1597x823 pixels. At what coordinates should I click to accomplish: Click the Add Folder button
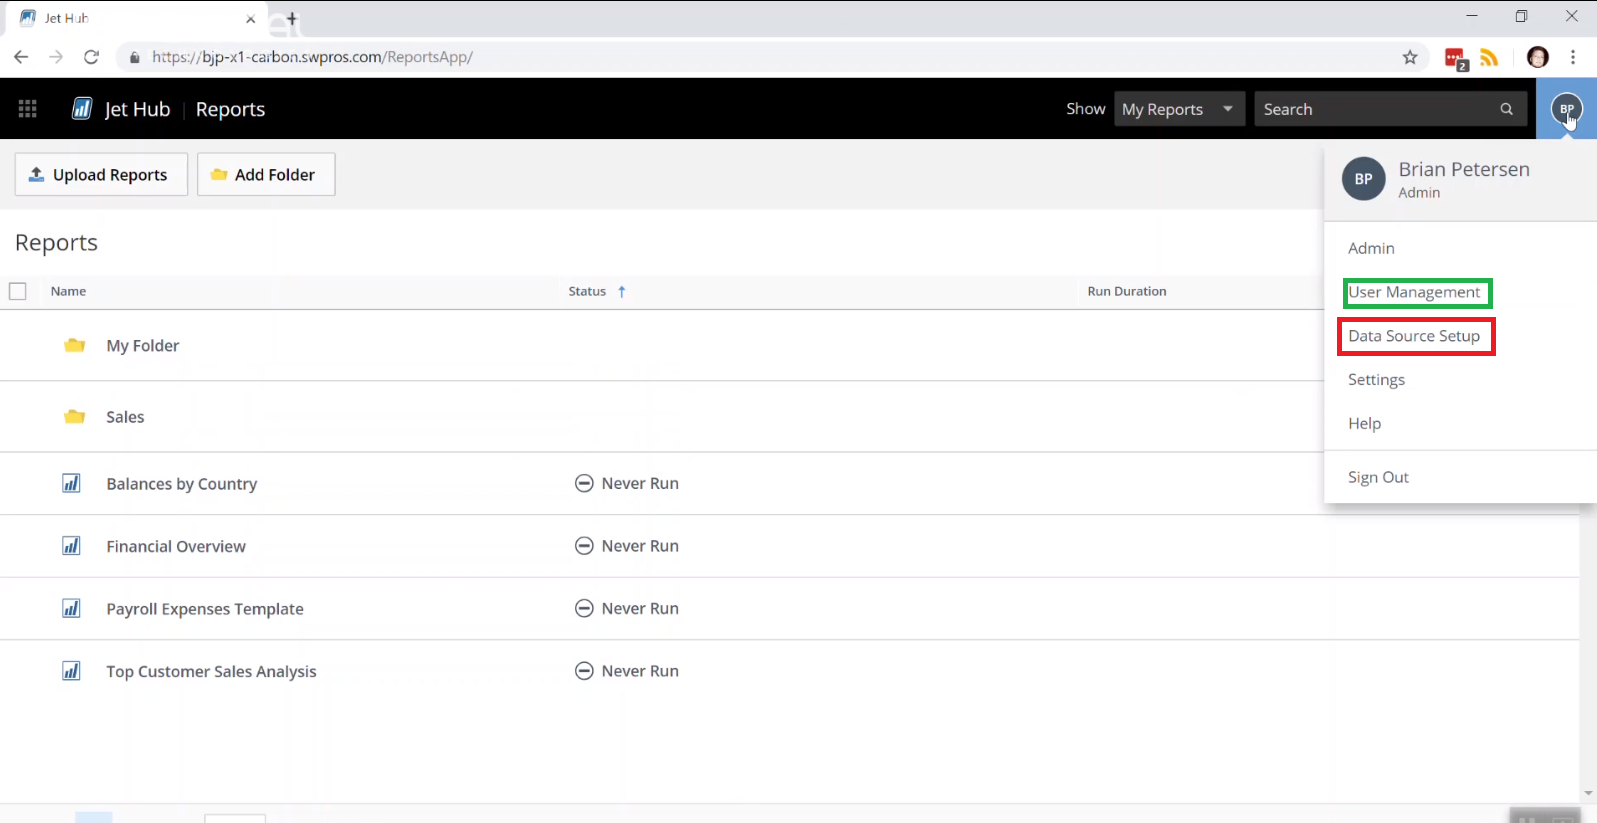click(265, 175)
